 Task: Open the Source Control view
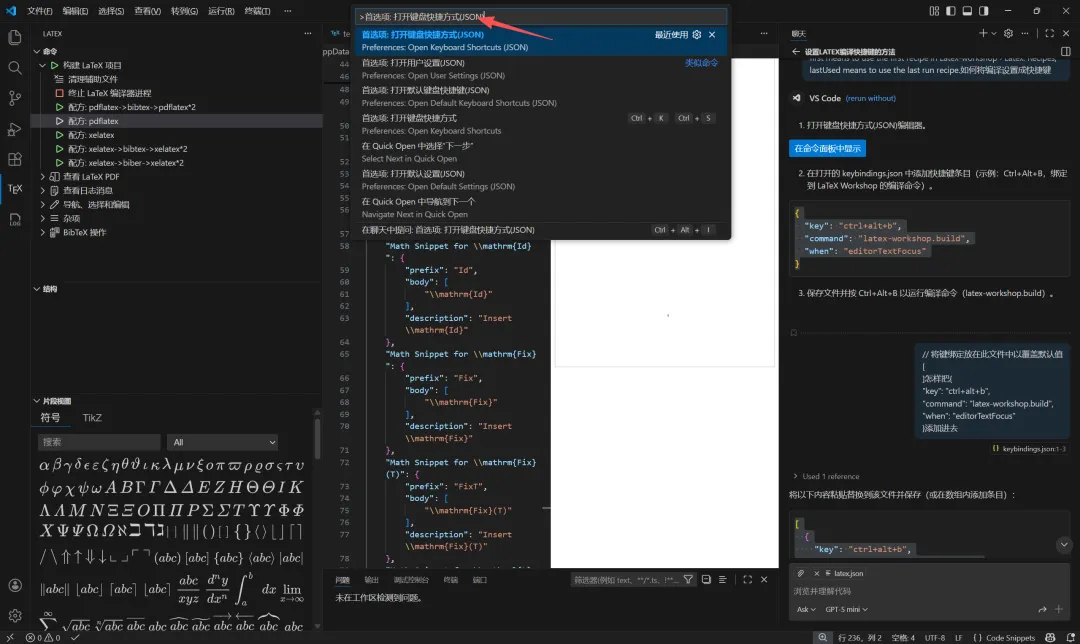(x=14, y=98)
